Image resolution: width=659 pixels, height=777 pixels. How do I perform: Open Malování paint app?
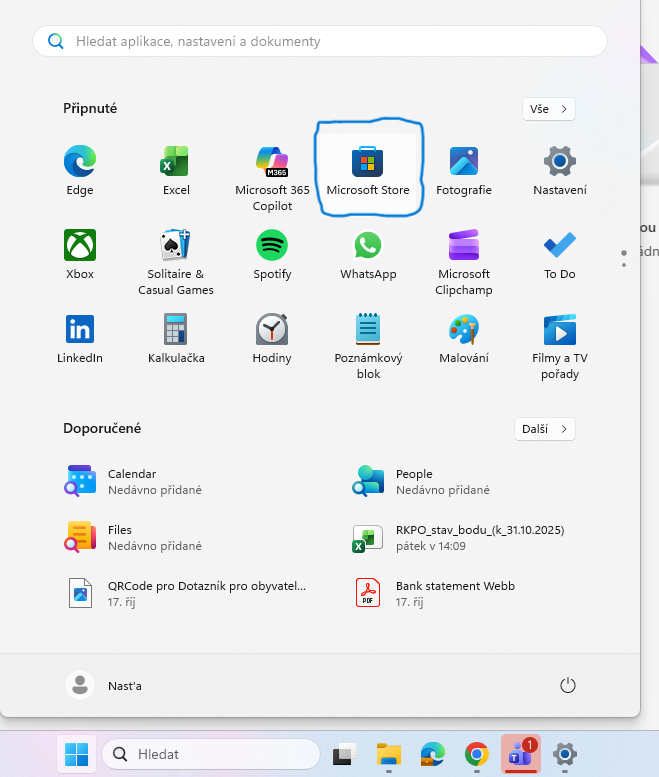pyautogui.click(x=463, y=337)
